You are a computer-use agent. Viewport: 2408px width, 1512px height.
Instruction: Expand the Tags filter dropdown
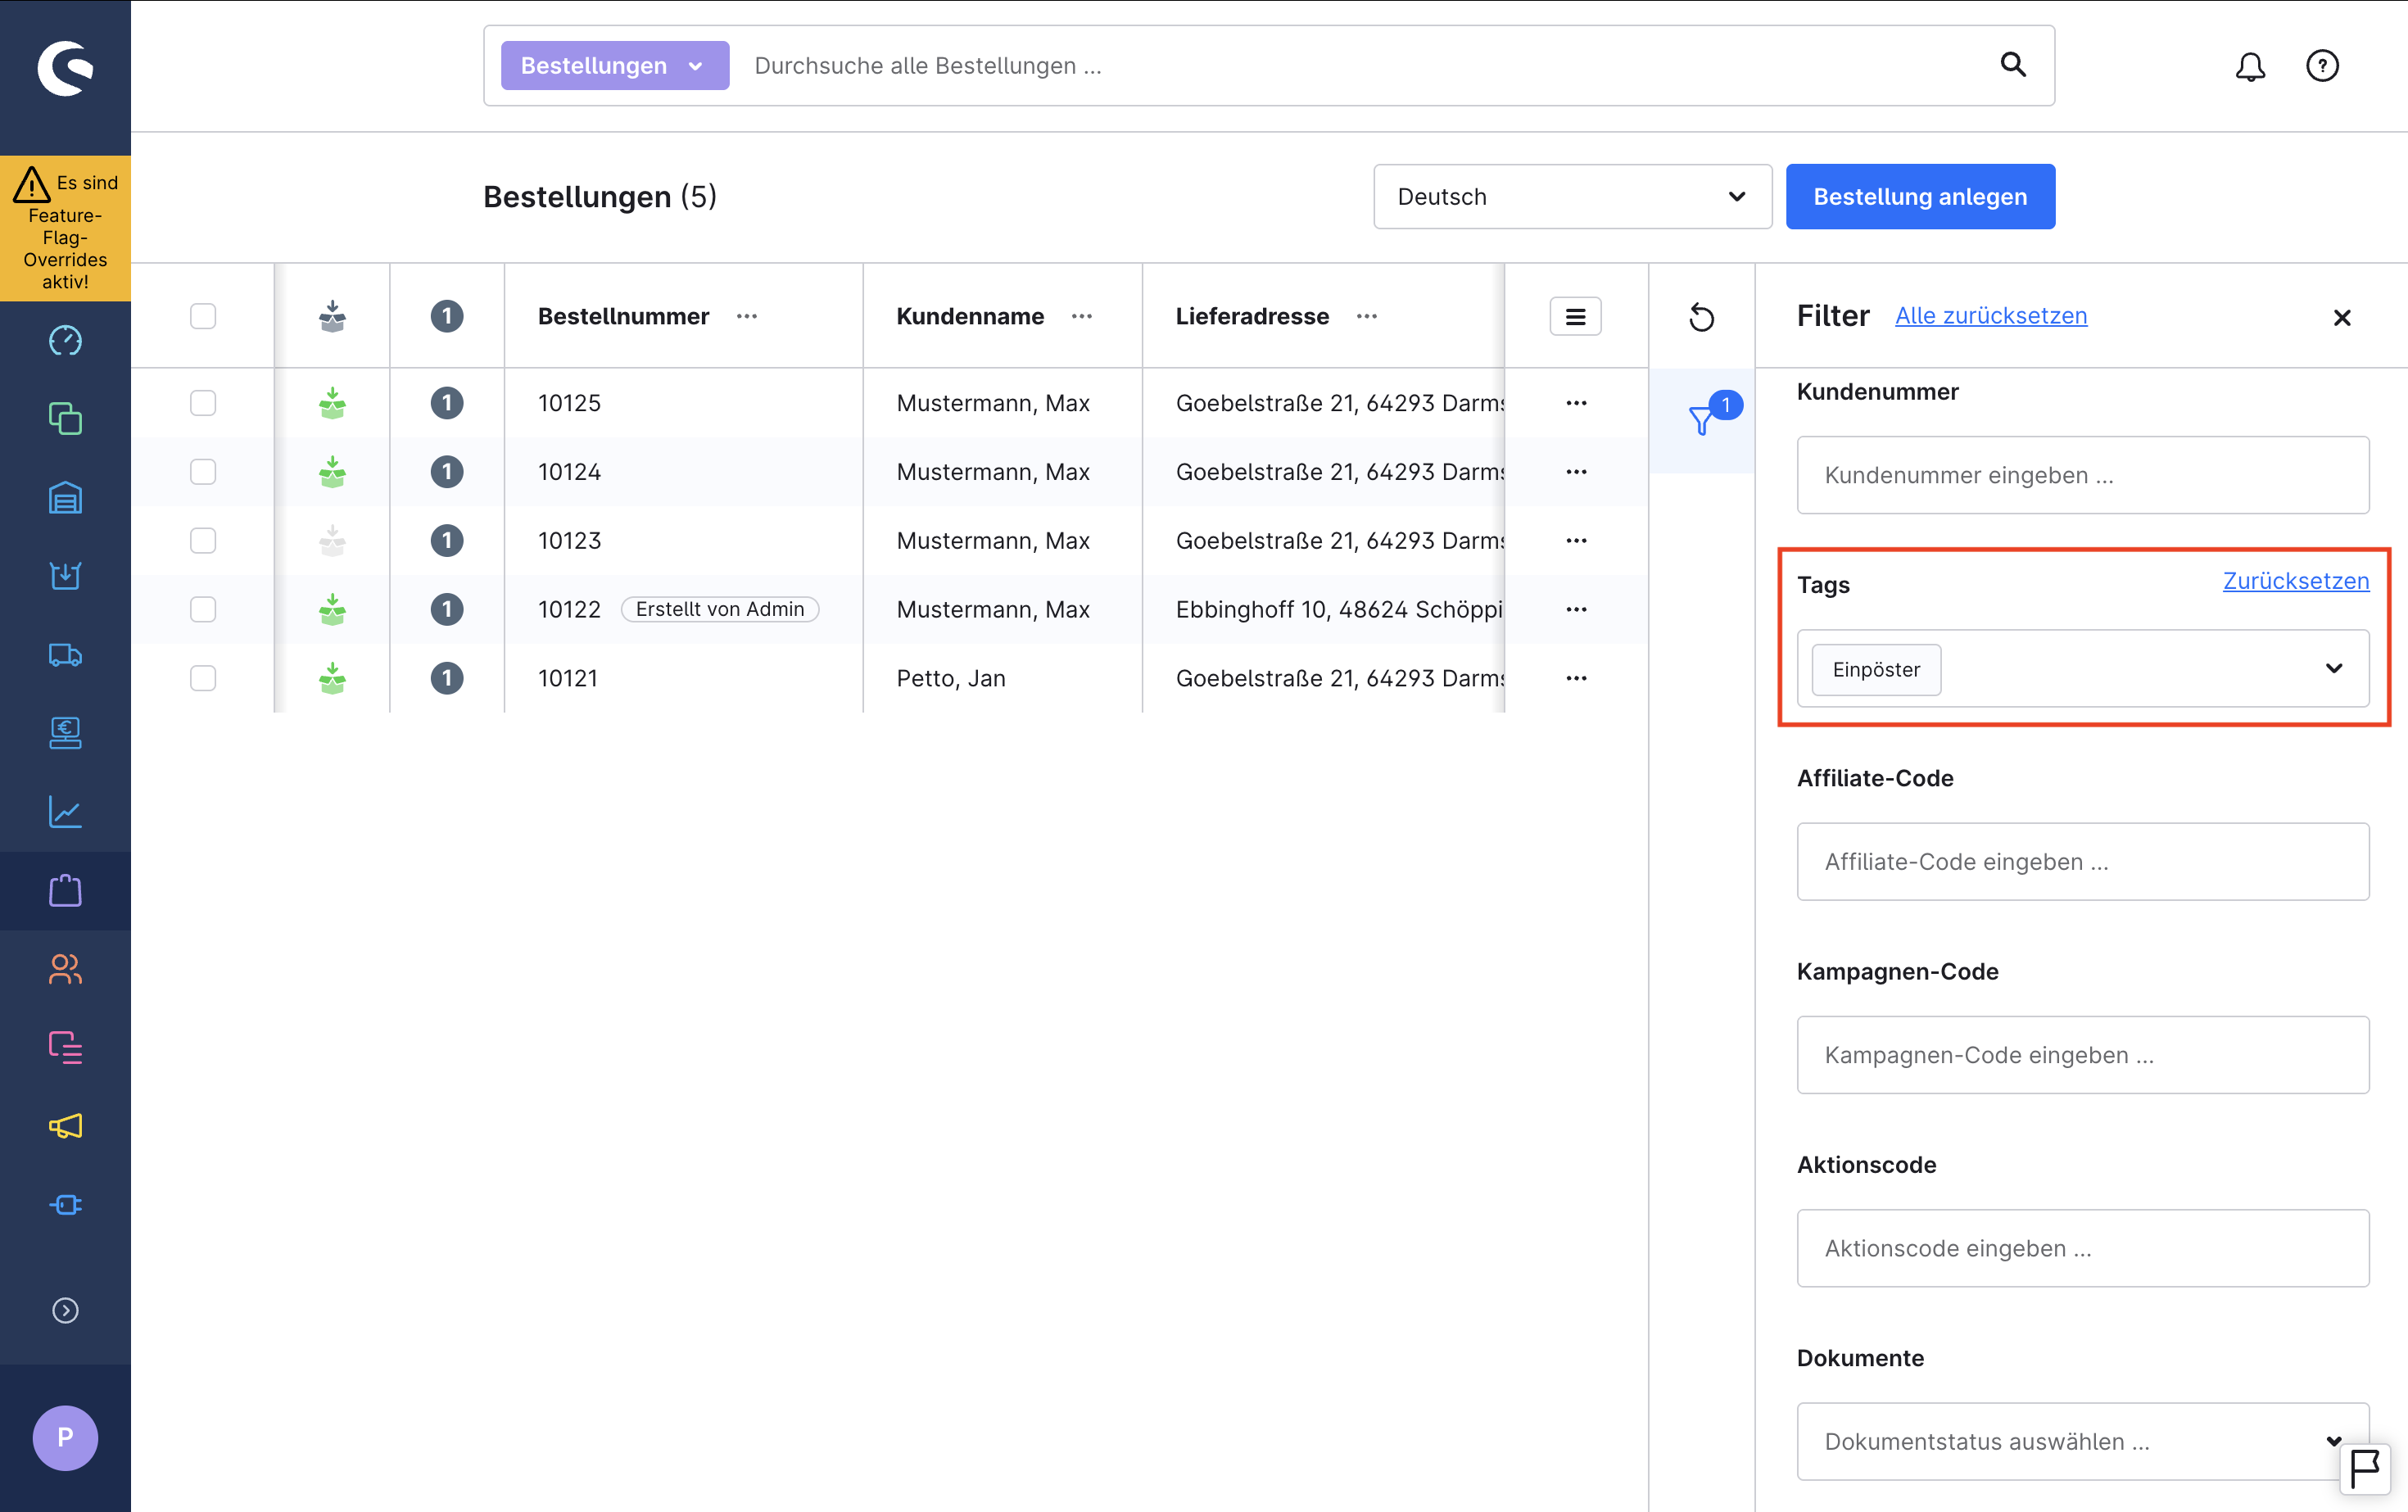(x=2333, y=669)
